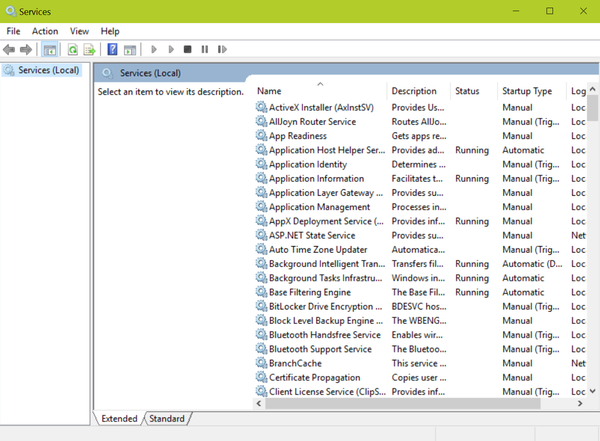The image size is (600, 441).
Task: Click the Forward arrow toolbar icon
Action: 26,49
